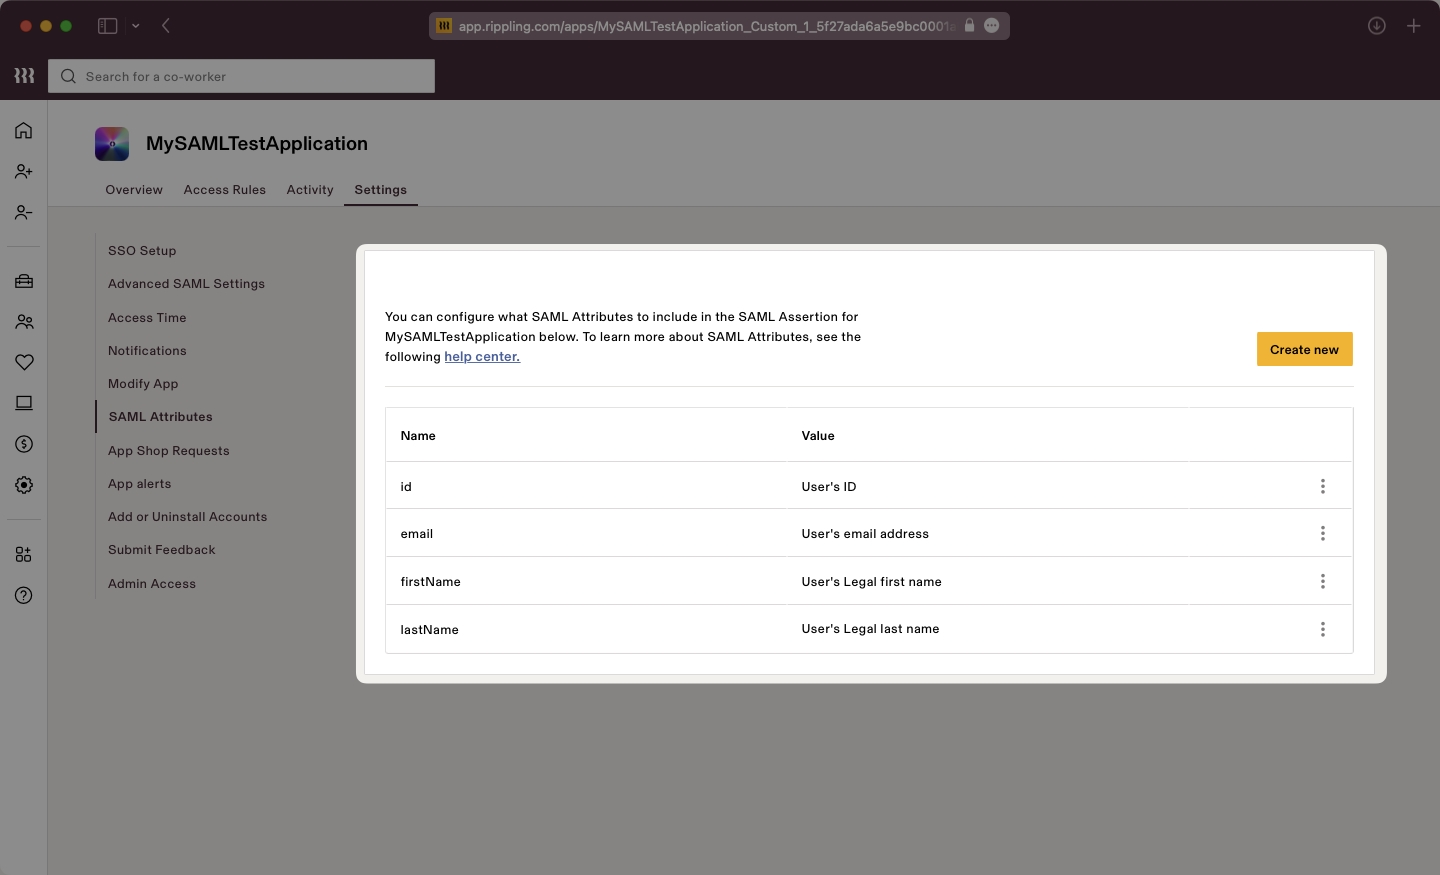Click the heart benefits icon

tap(23, 362)
